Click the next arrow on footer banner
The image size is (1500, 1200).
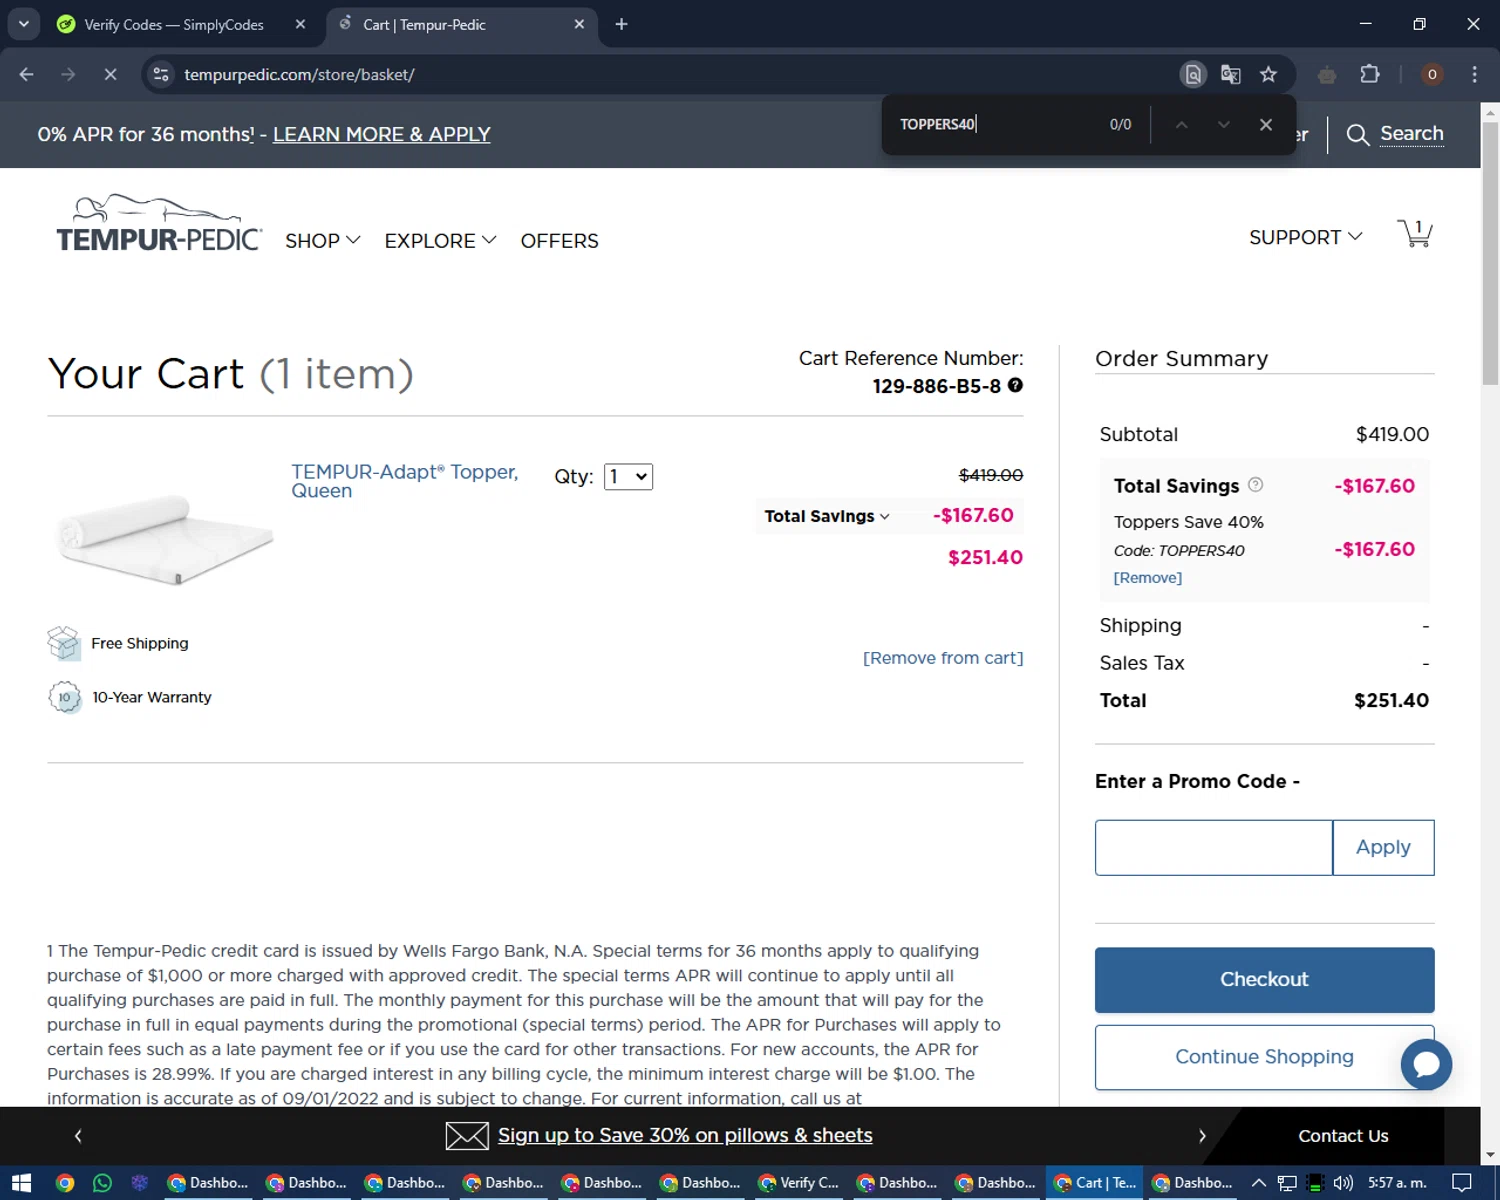click(x=1202, y=1136)
